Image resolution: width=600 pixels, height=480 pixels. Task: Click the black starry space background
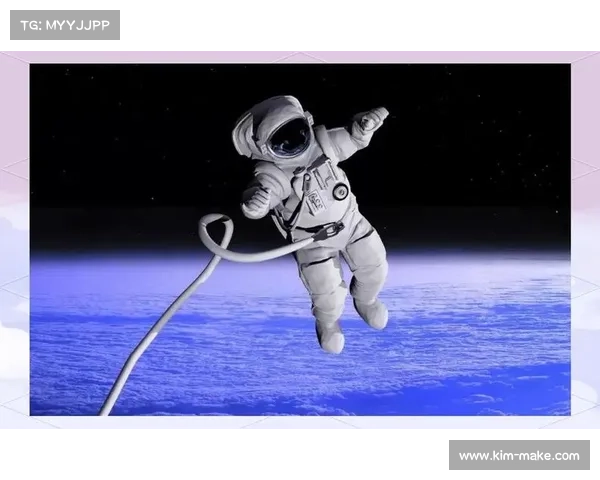480,130
